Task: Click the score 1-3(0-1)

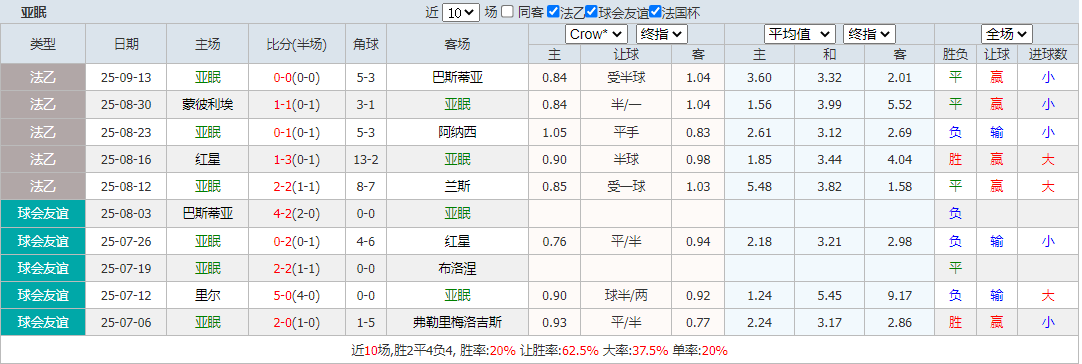Action: [297, 160]
